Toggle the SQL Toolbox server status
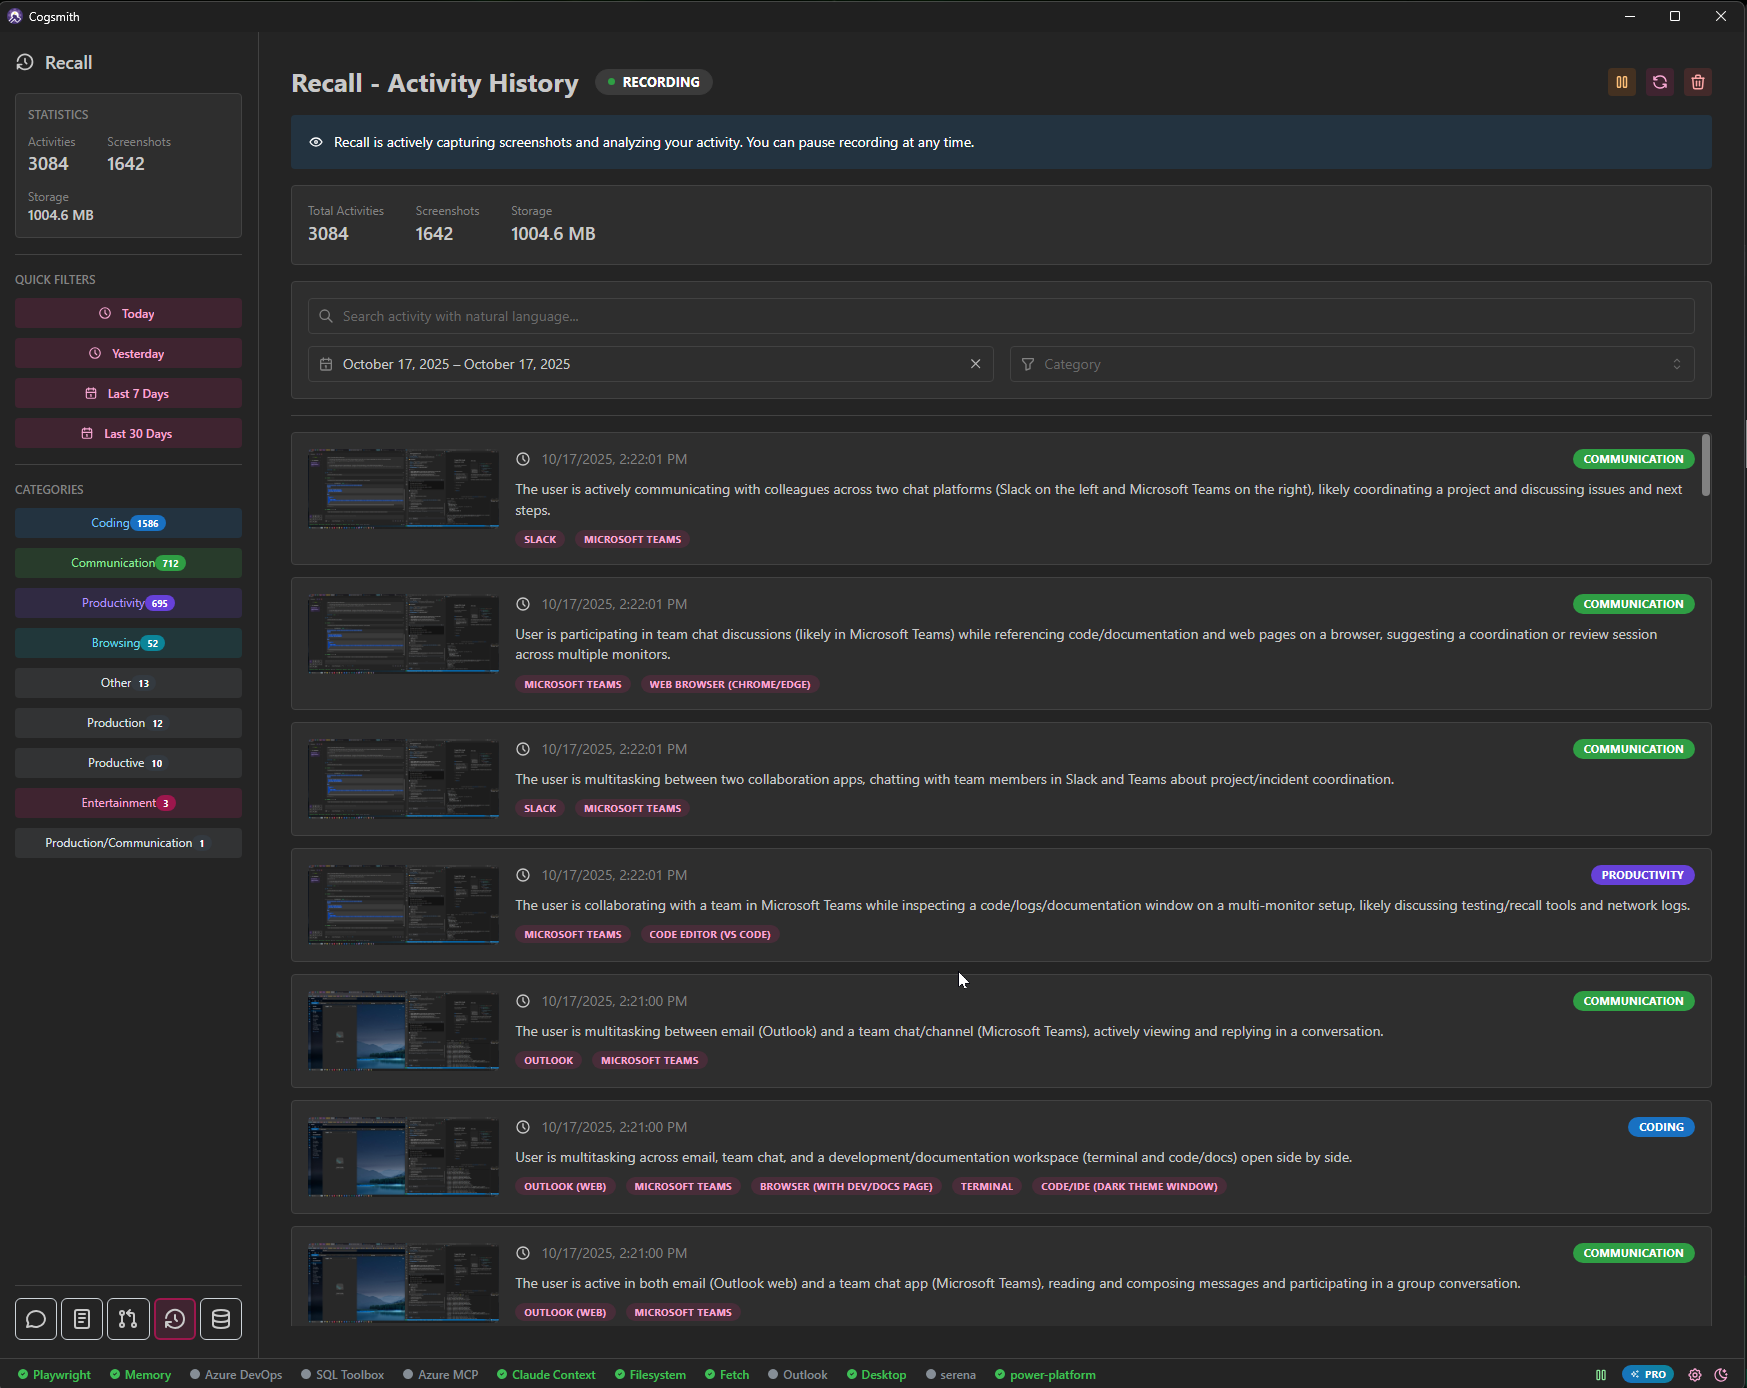This screenshot has height=1388, width=1747. tap(342, 1374)
